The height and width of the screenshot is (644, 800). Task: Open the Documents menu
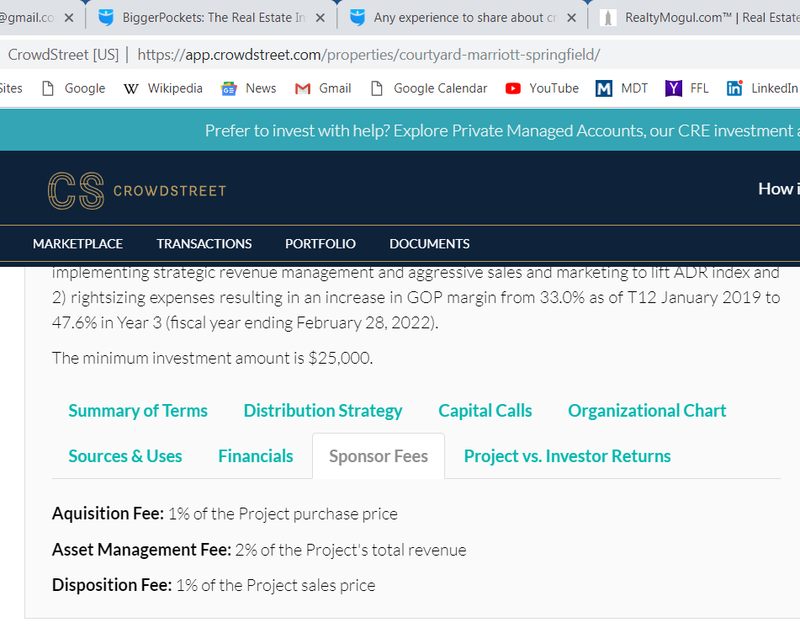click(x=430, y=244)
